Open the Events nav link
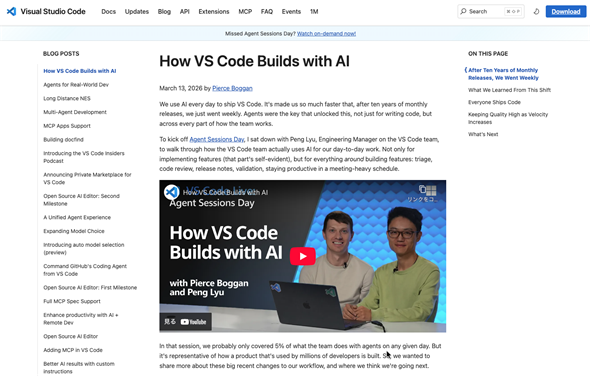 tap(291, 12)
